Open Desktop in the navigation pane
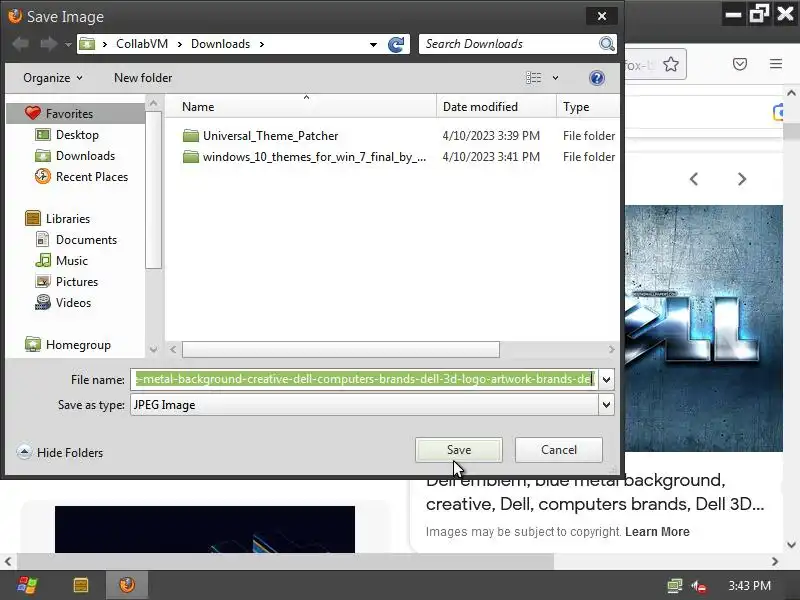Screen dimensions: 800x600 tap(77, 135)
